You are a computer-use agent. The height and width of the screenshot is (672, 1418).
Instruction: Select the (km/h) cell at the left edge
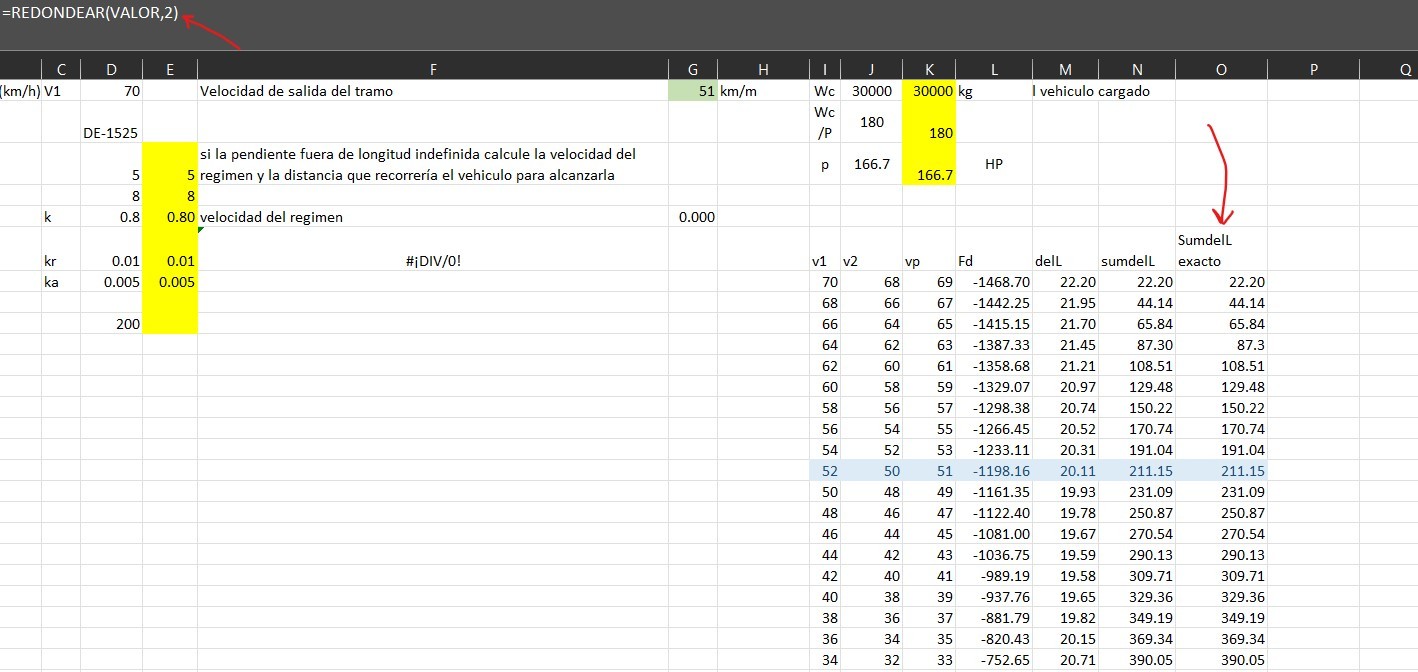[21, 91]
